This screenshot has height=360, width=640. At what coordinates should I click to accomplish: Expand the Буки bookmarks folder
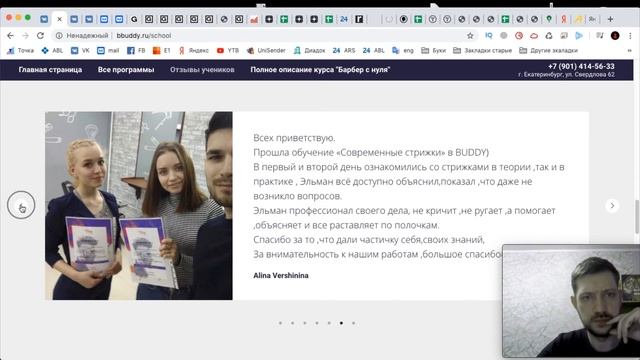(433, 51)
